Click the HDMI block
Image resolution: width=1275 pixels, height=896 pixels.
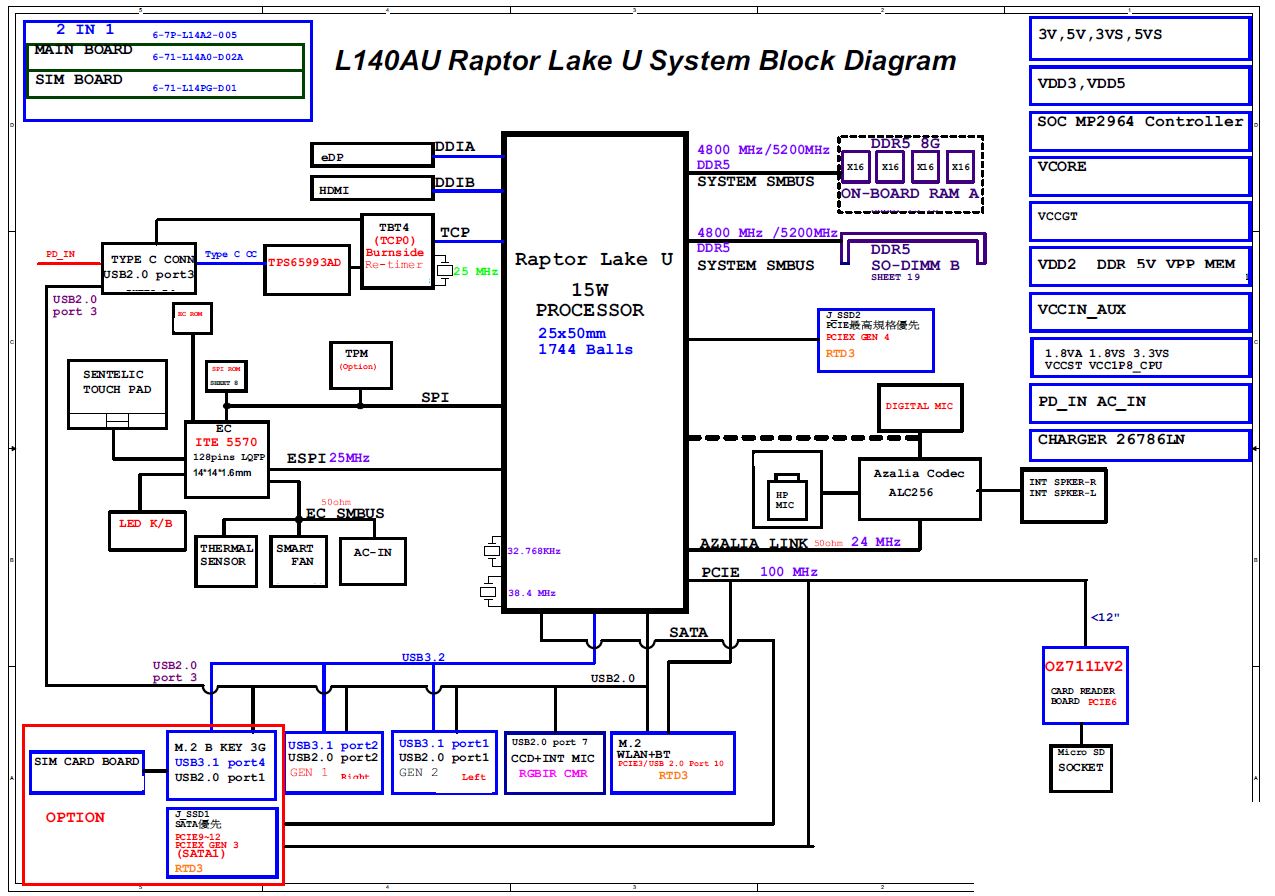coord(372,188)
